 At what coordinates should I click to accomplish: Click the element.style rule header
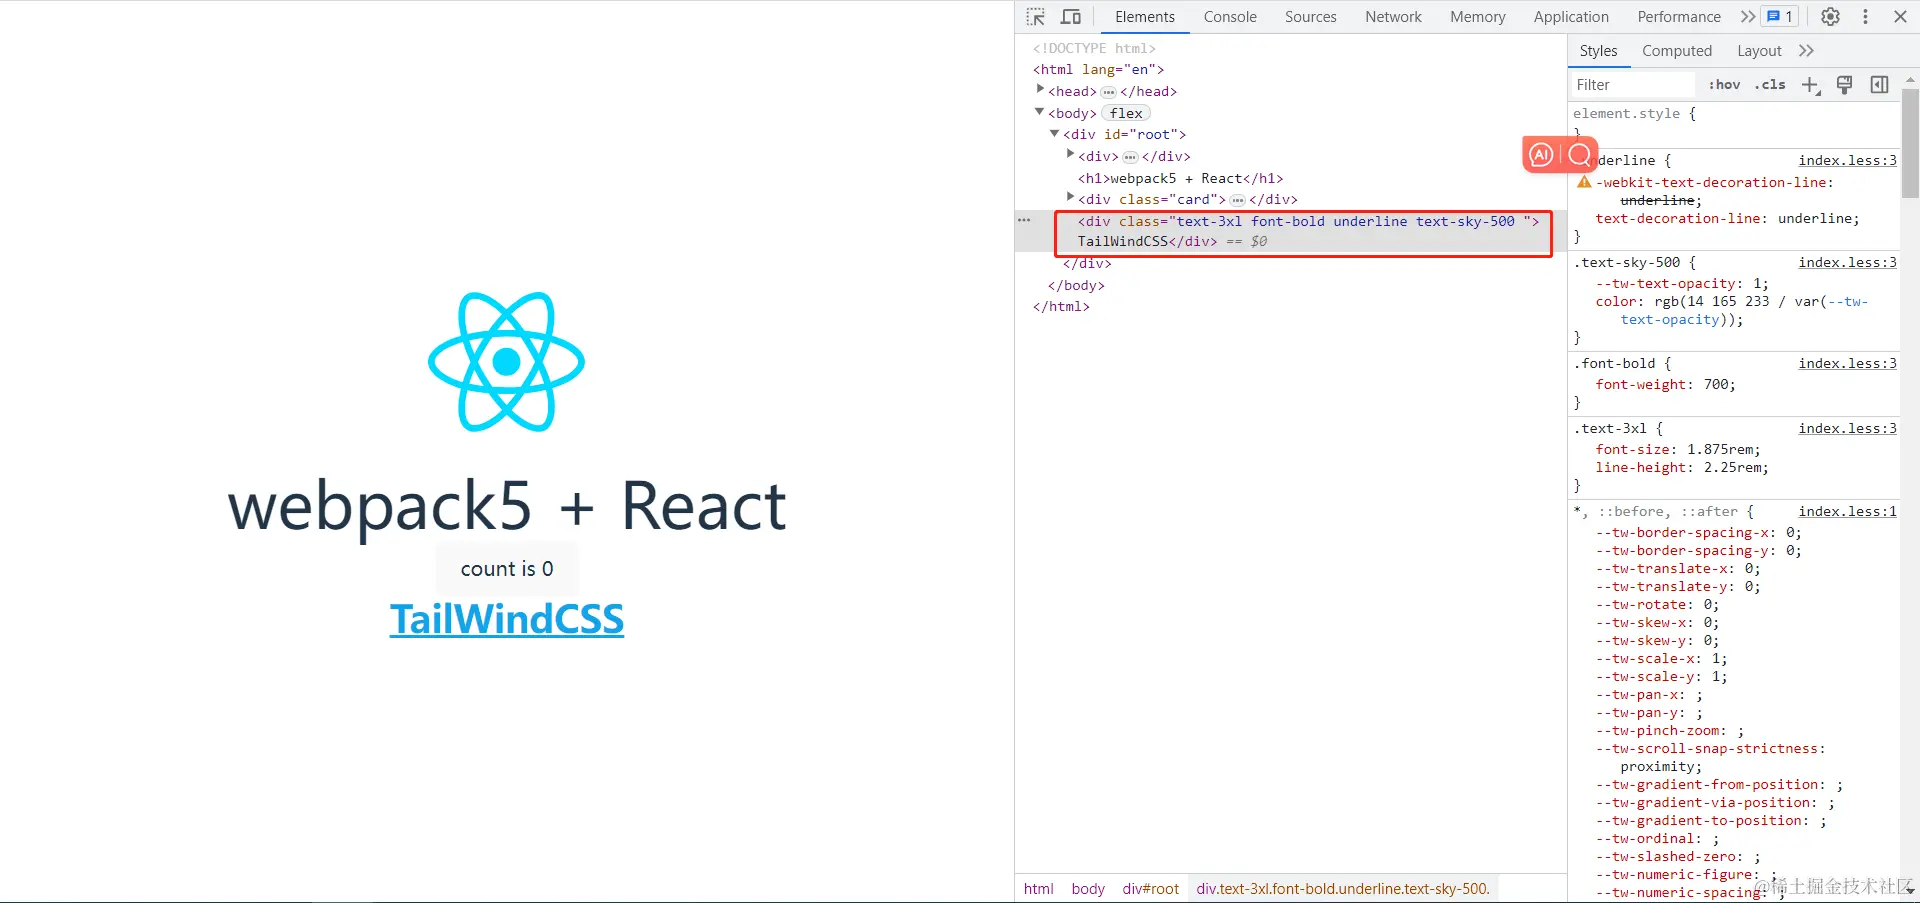click(1634, 113)
